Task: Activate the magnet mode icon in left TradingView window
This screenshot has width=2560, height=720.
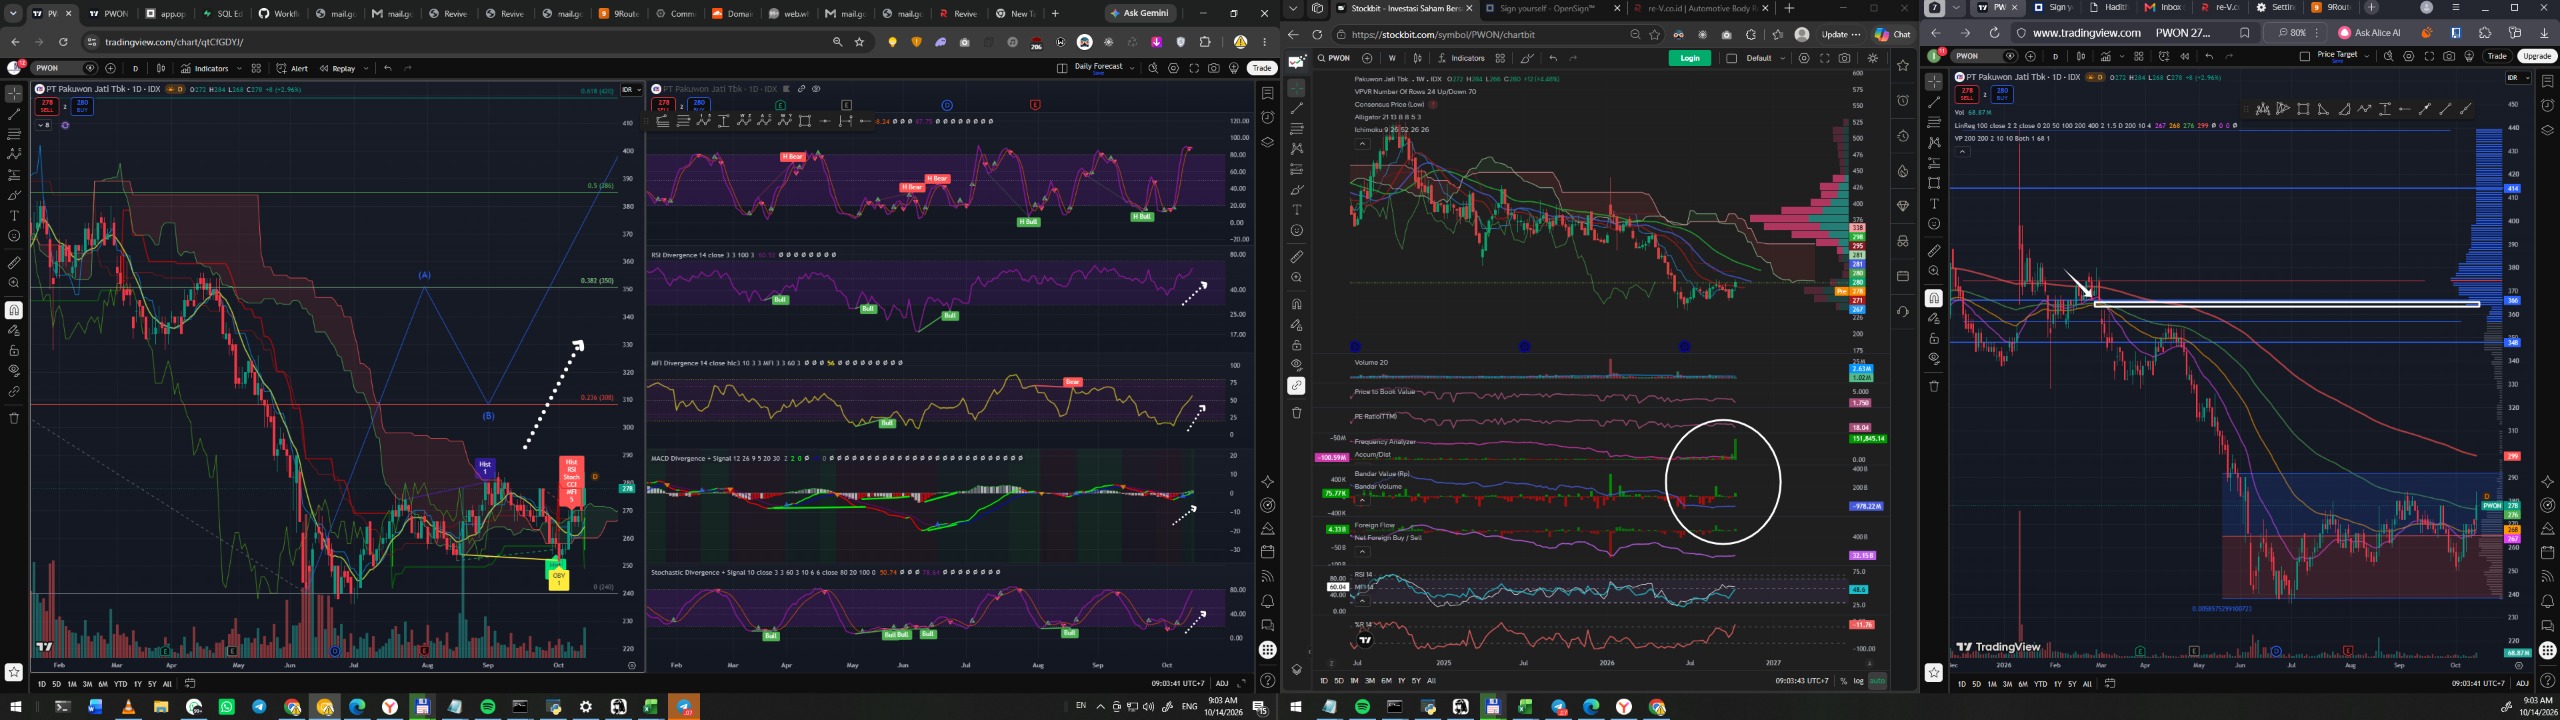Action: tap(14, 310)
